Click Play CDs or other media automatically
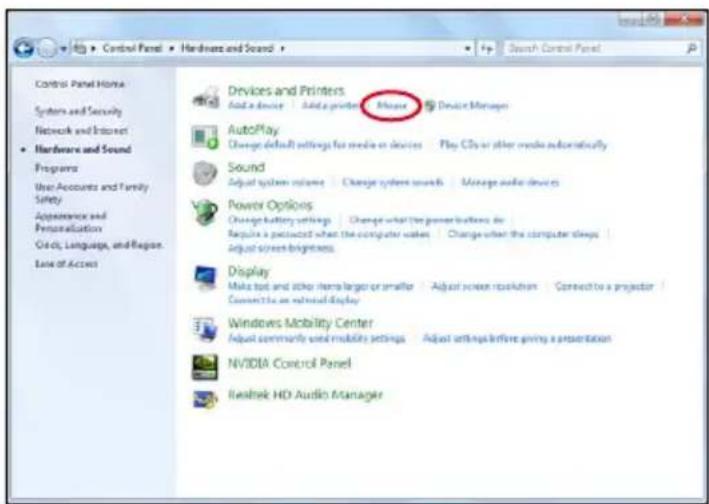The width and height of the screenshot is (709, 504). [x=524, y=145]
